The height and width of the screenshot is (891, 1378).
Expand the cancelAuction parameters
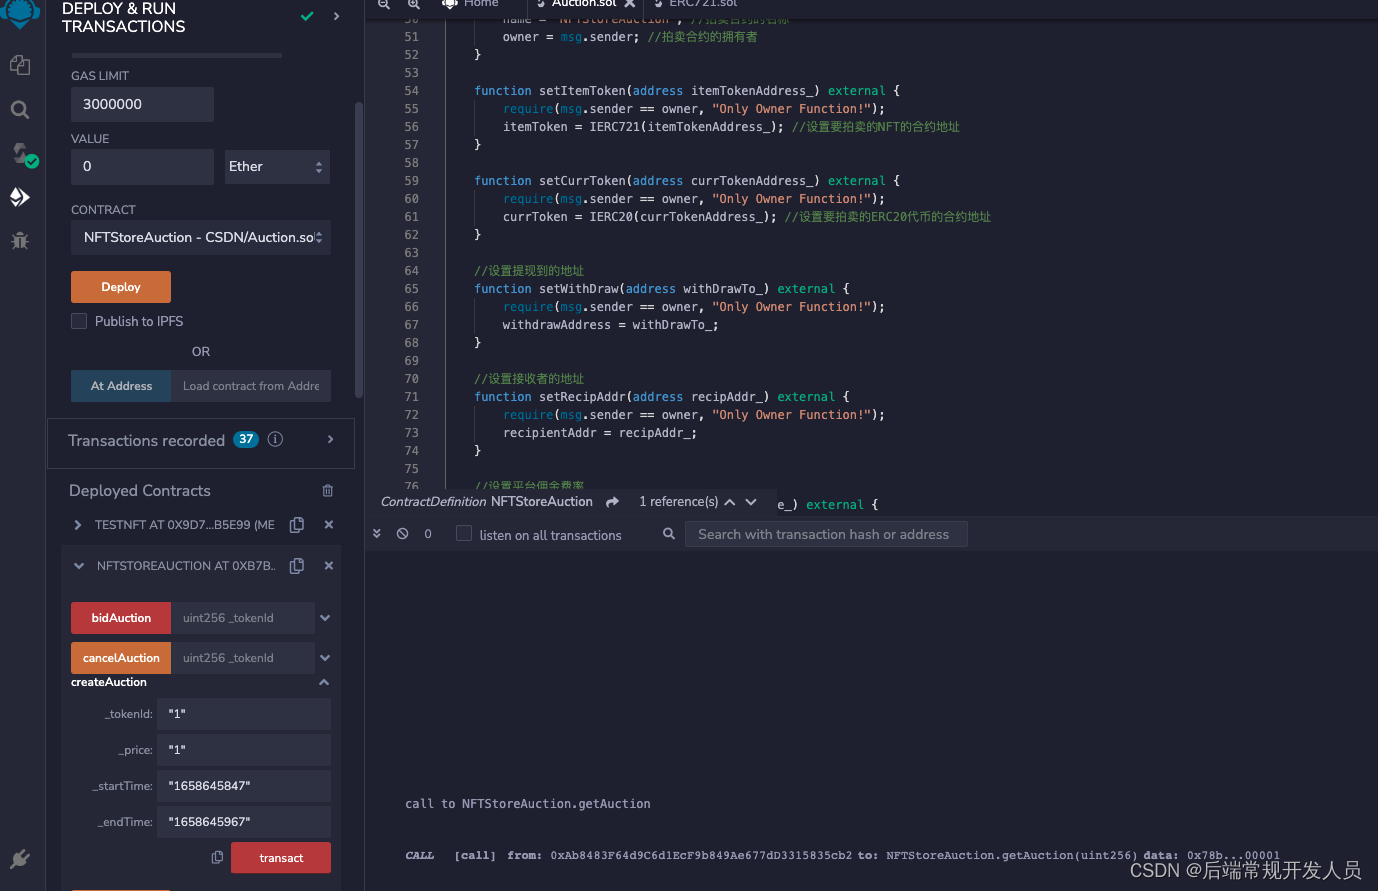click(x=325, y=658)
